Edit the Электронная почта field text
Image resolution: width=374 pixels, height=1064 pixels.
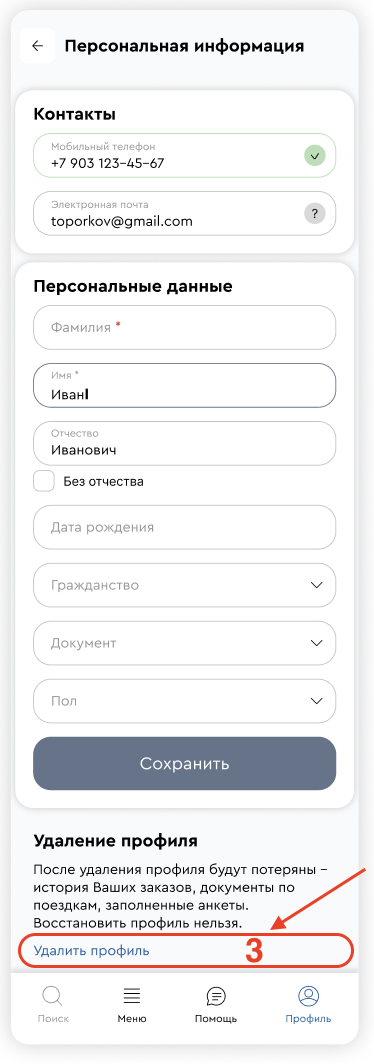click(x=185, y=214)
